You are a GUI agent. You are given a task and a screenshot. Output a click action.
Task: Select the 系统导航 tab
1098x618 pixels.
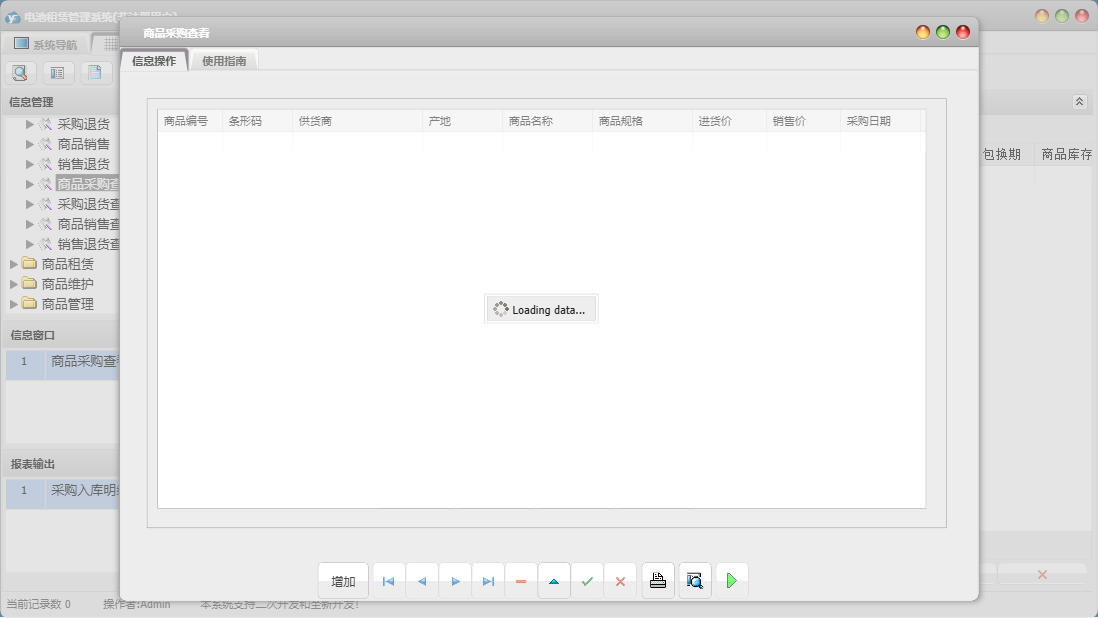coord(45,44)
